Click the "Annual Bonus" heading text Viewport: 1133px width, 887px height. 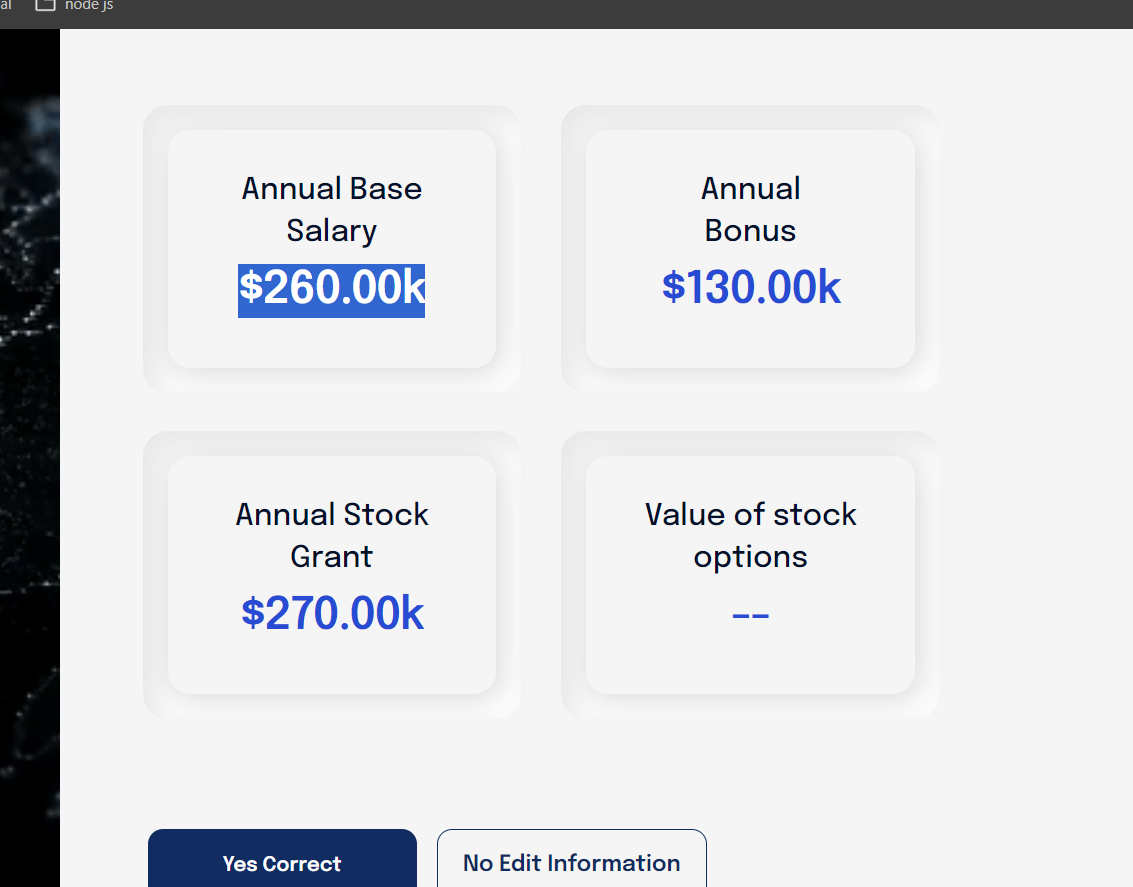click(750, 209)
